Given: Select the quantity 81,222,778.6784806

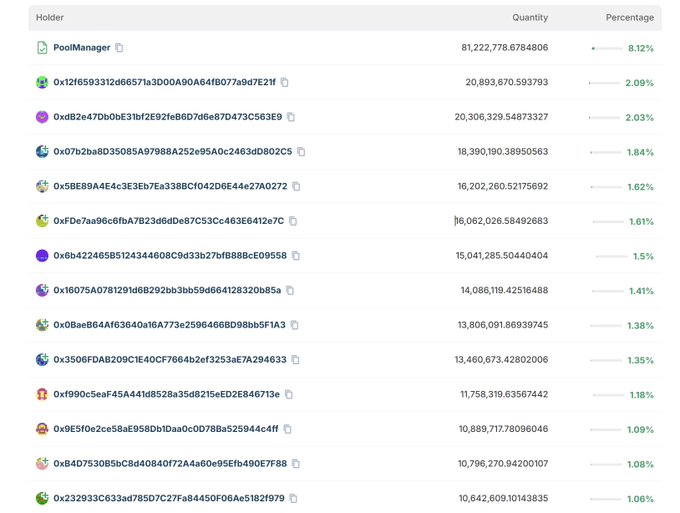Looking at the screenshot, I should (505, 47).
